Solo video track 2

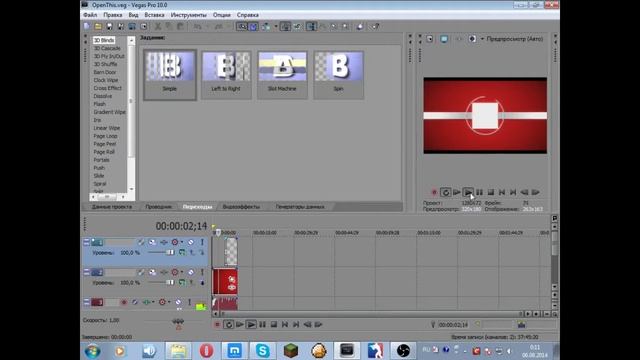pos(202,272)
